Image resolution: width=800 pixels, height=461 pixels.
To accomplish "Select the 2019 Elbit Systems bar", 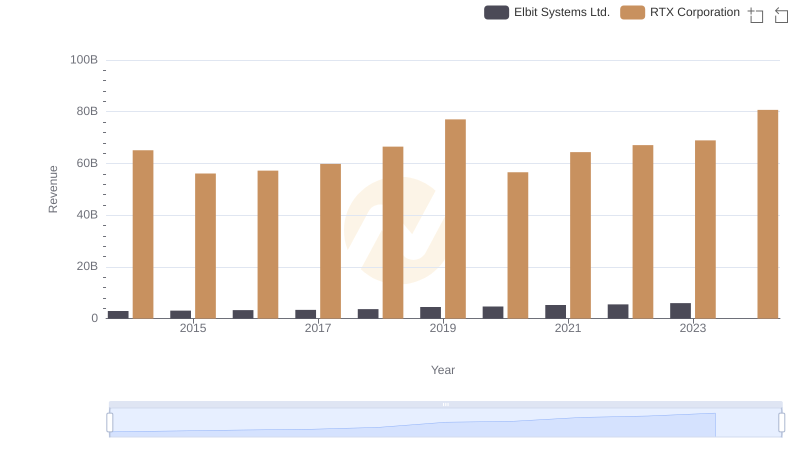I will point(431,313).
